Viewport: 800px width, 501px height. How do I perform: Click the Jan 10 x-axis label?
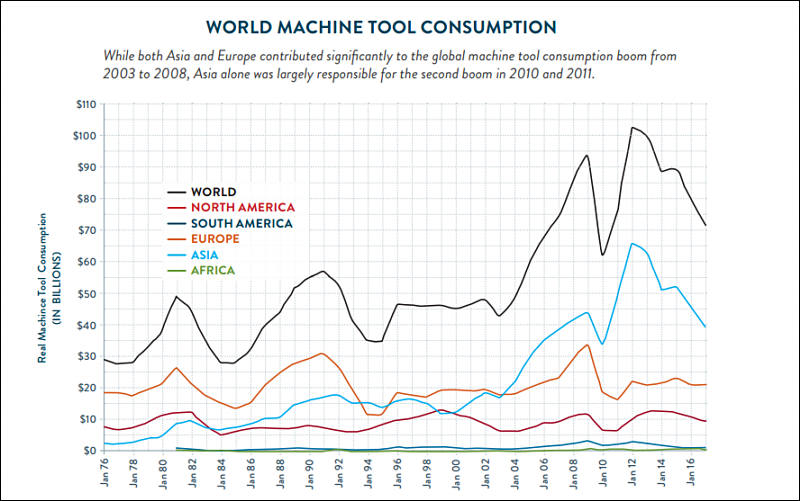coord(604,472)
